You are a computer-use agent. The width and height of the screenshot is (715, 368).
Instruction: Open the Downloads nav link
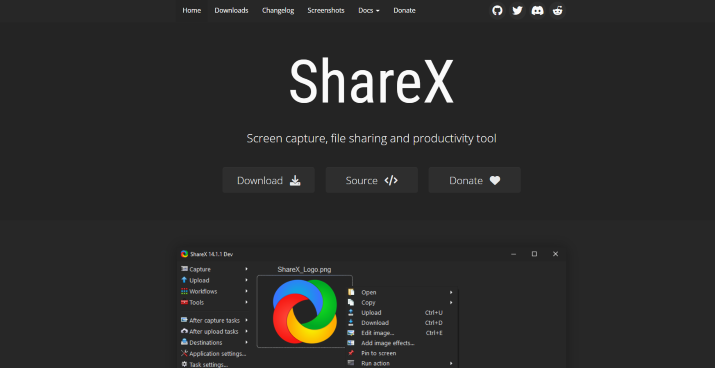click(x=231, y=10)
